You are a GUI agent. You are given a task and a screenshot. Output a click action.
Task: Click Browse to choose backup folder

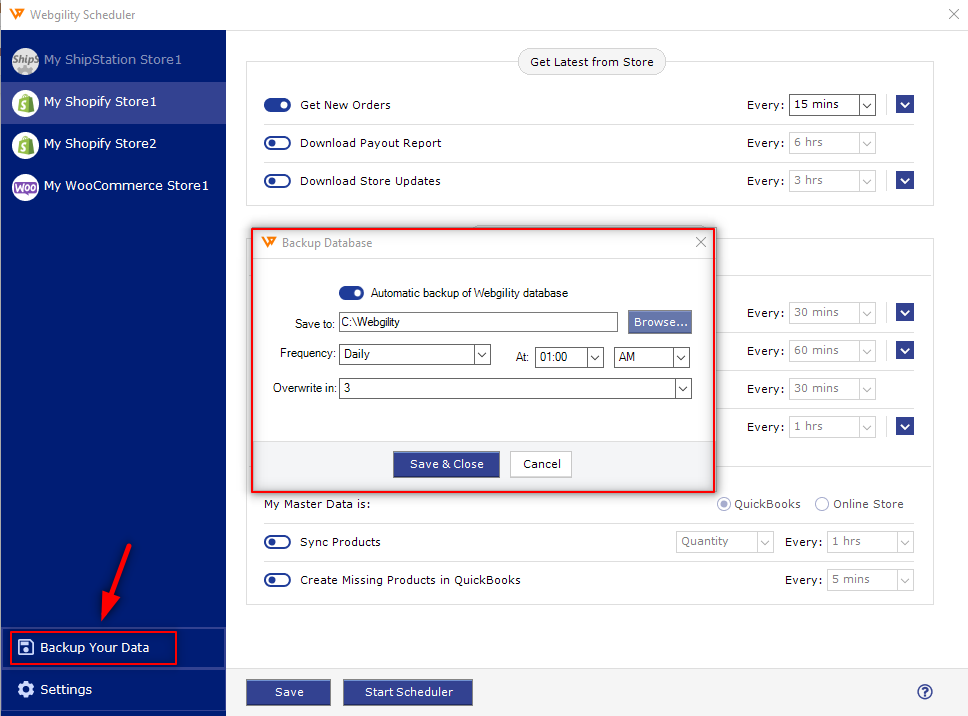[x=660, y=322]
